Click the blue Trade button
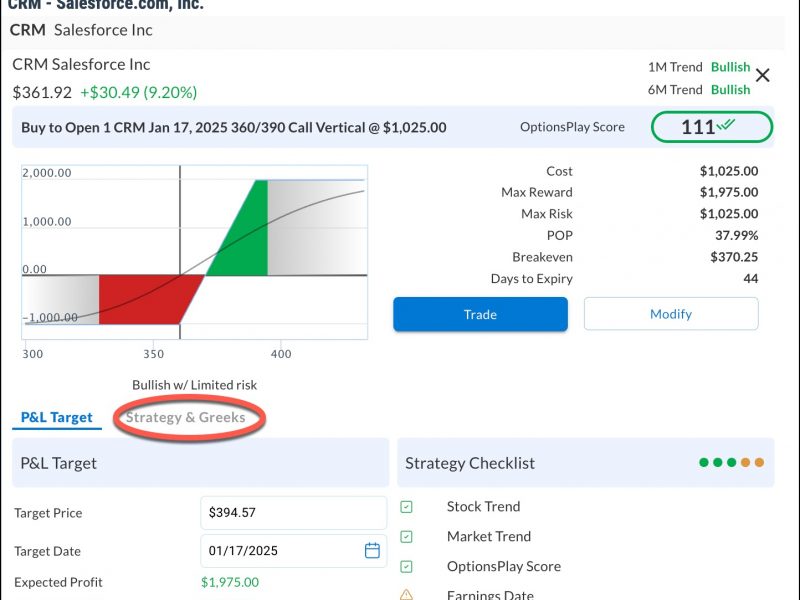This screenshot has width=800, height=600. [x=480, y=314]
